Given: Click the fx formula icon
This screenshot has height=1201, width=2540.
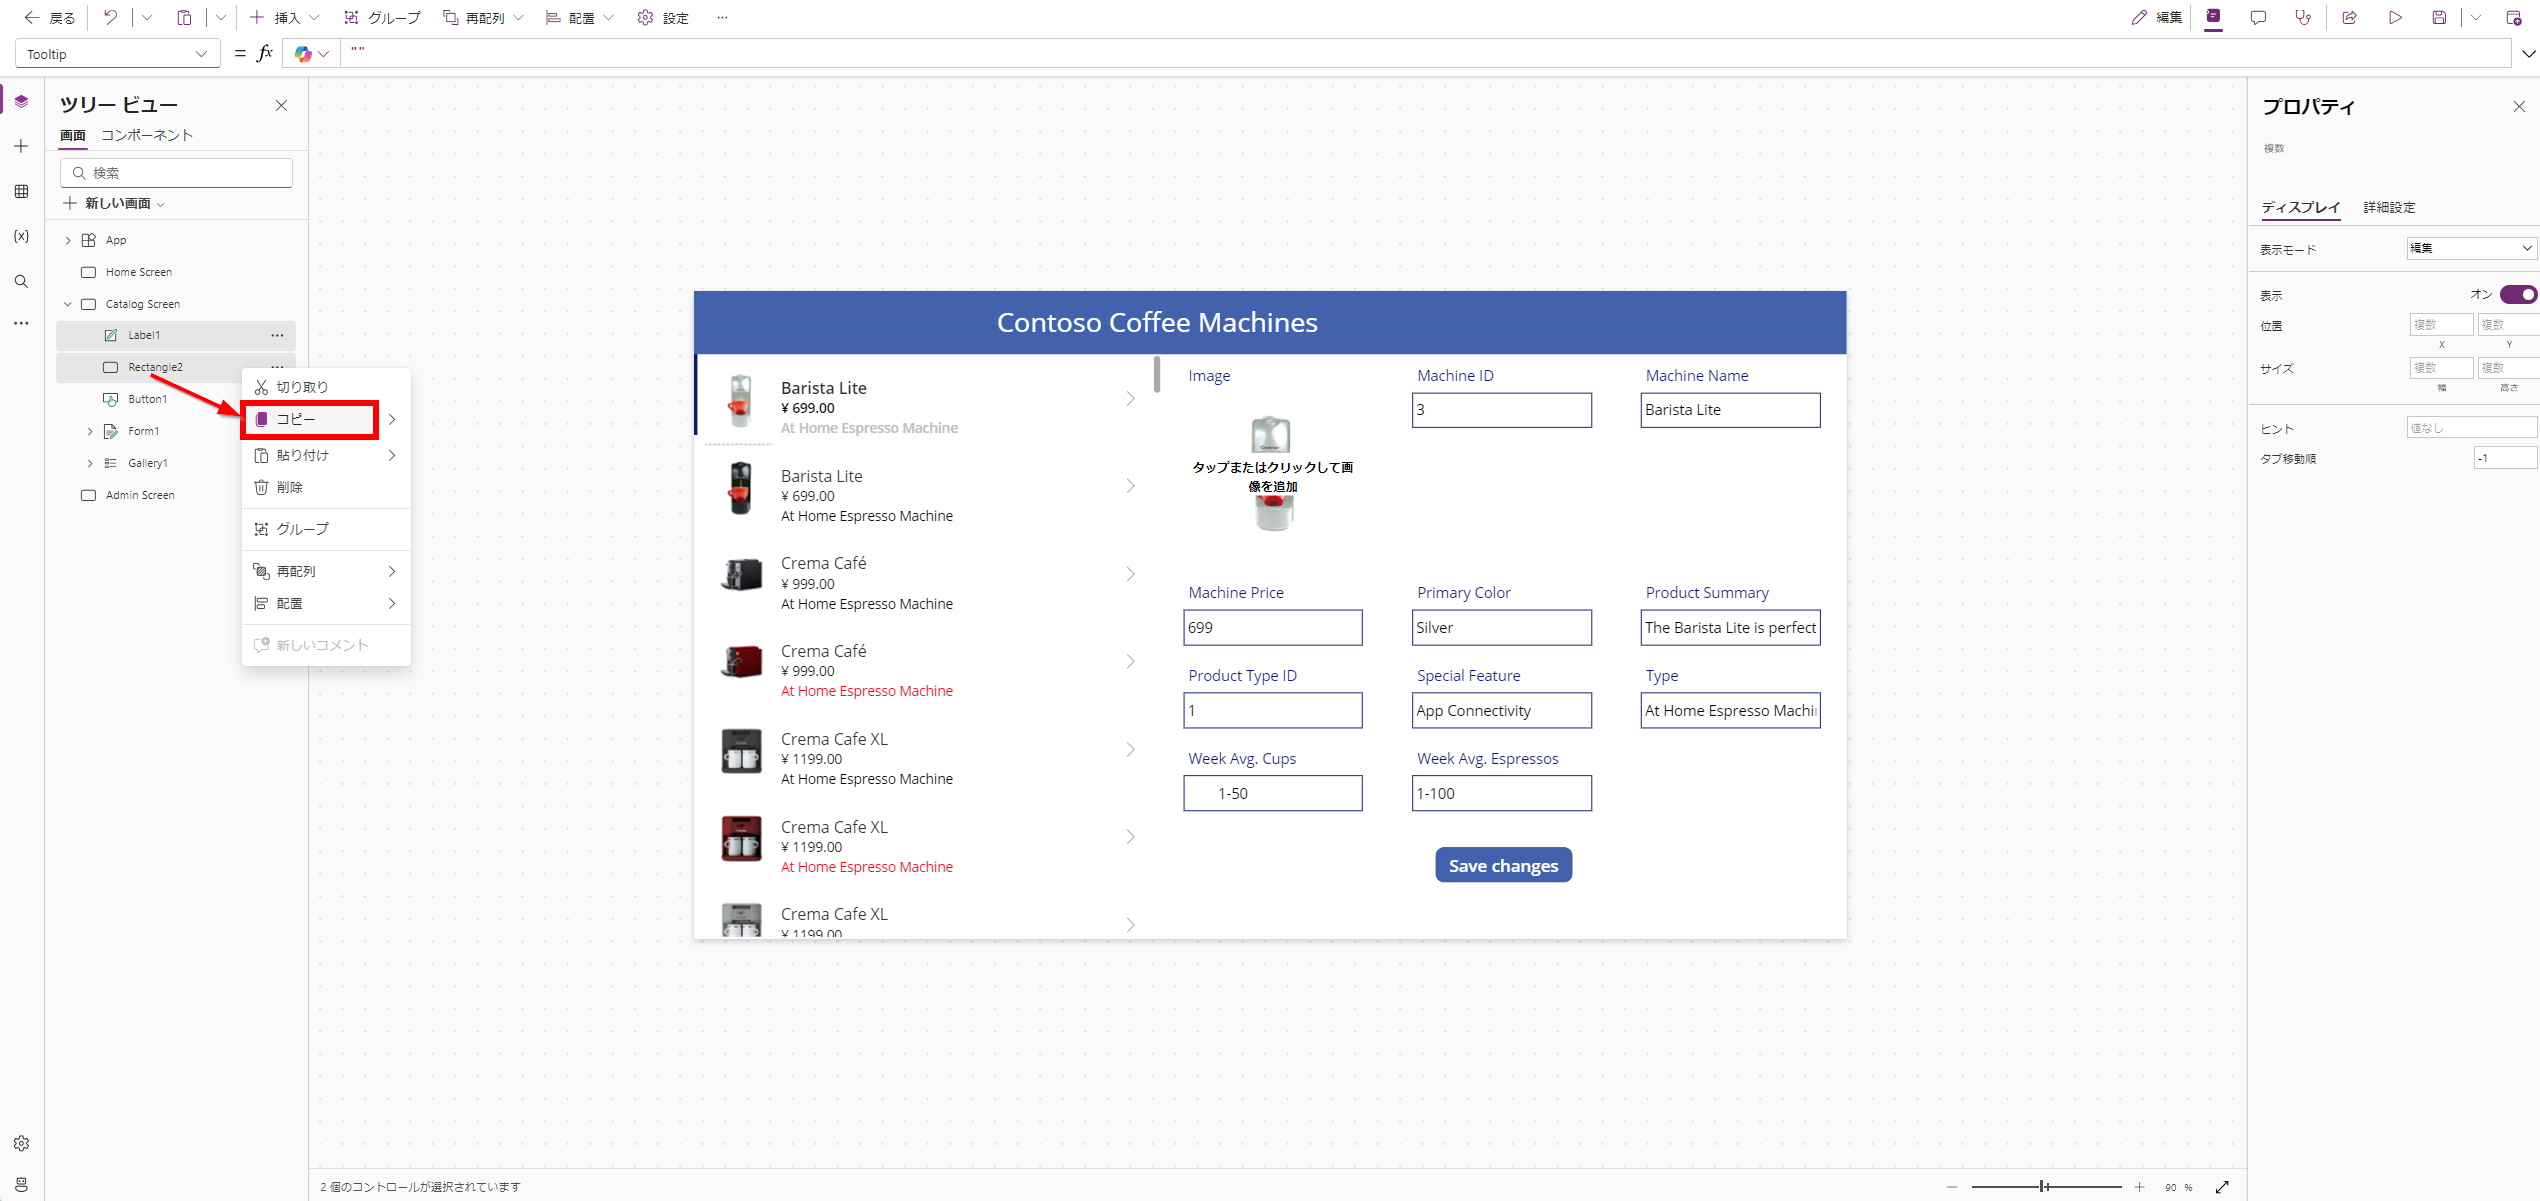Looking at the screenshot, I should (265, 54).
